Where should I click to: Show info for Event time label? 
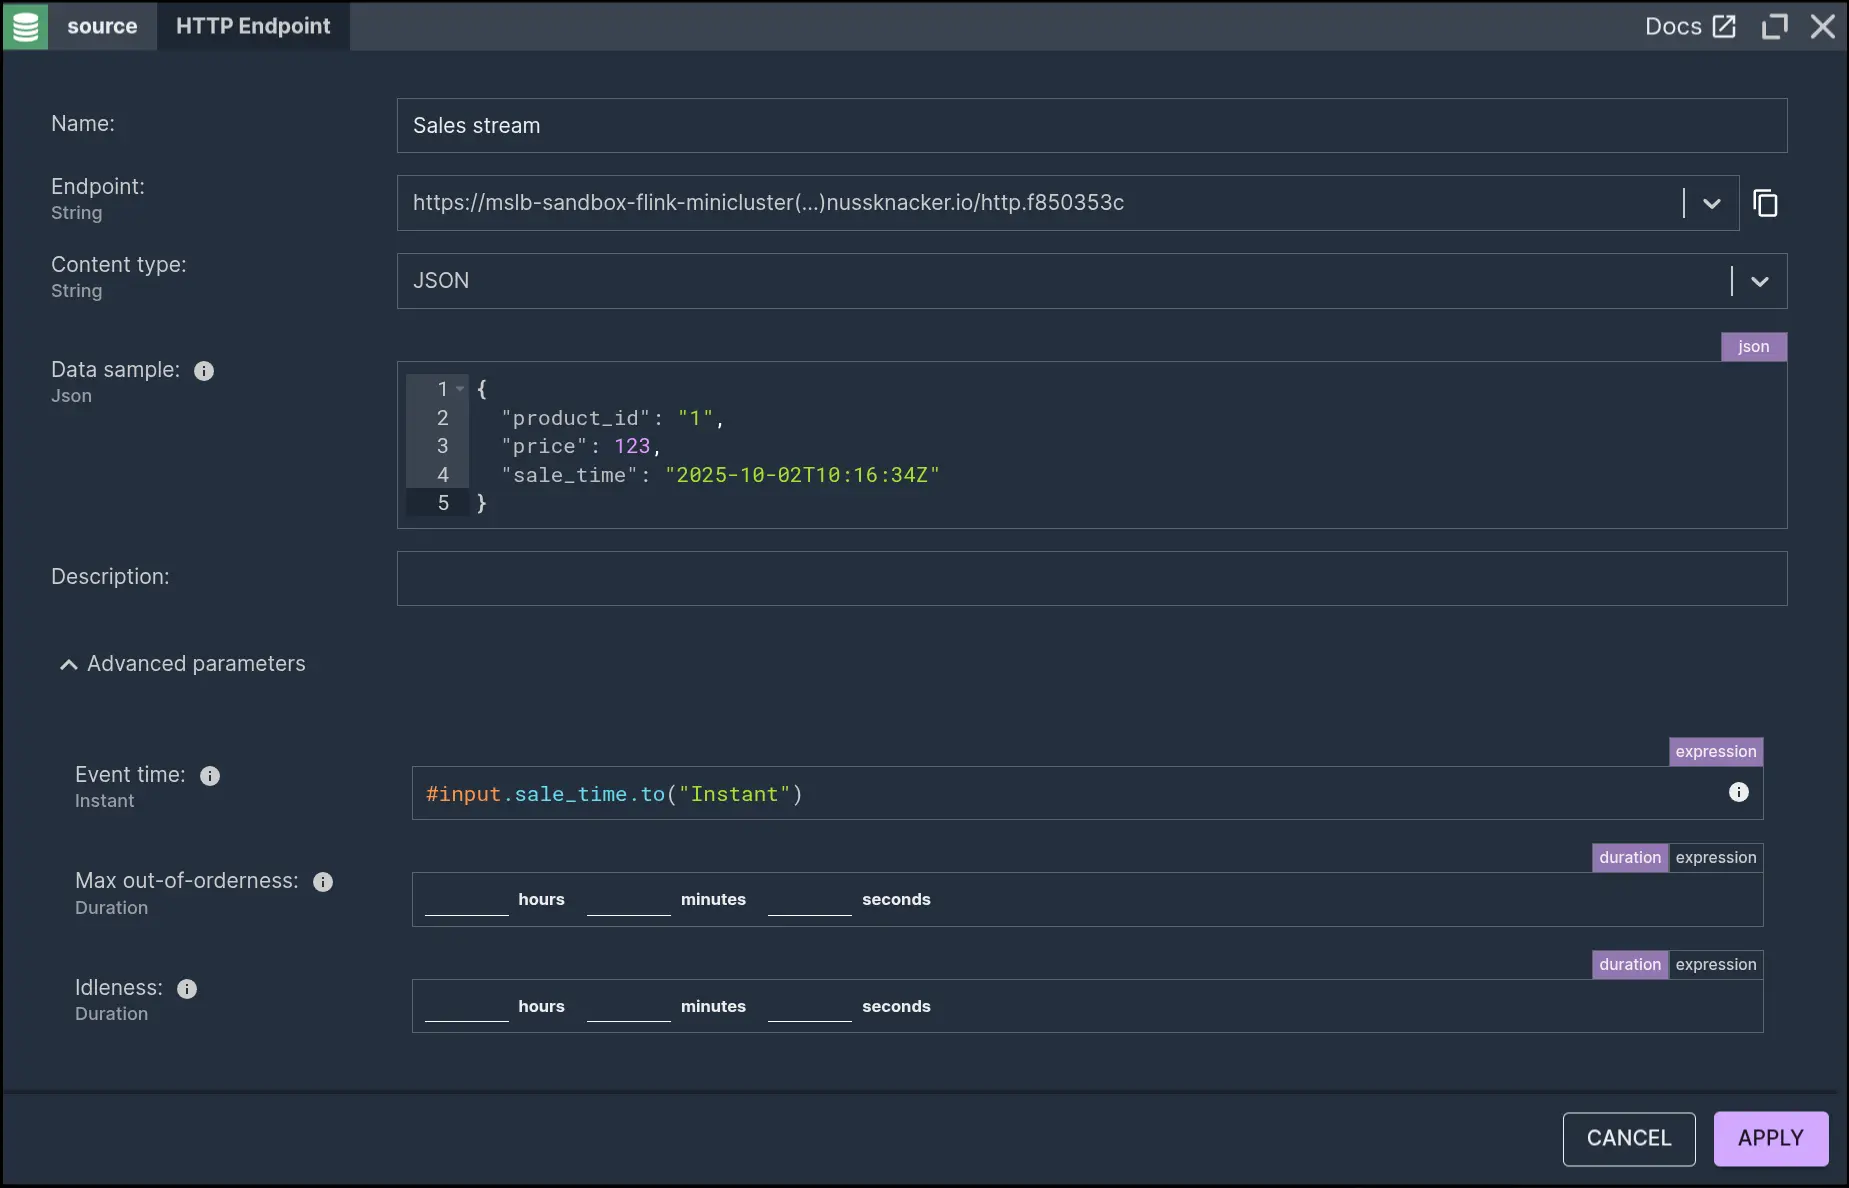pos(210,776)
